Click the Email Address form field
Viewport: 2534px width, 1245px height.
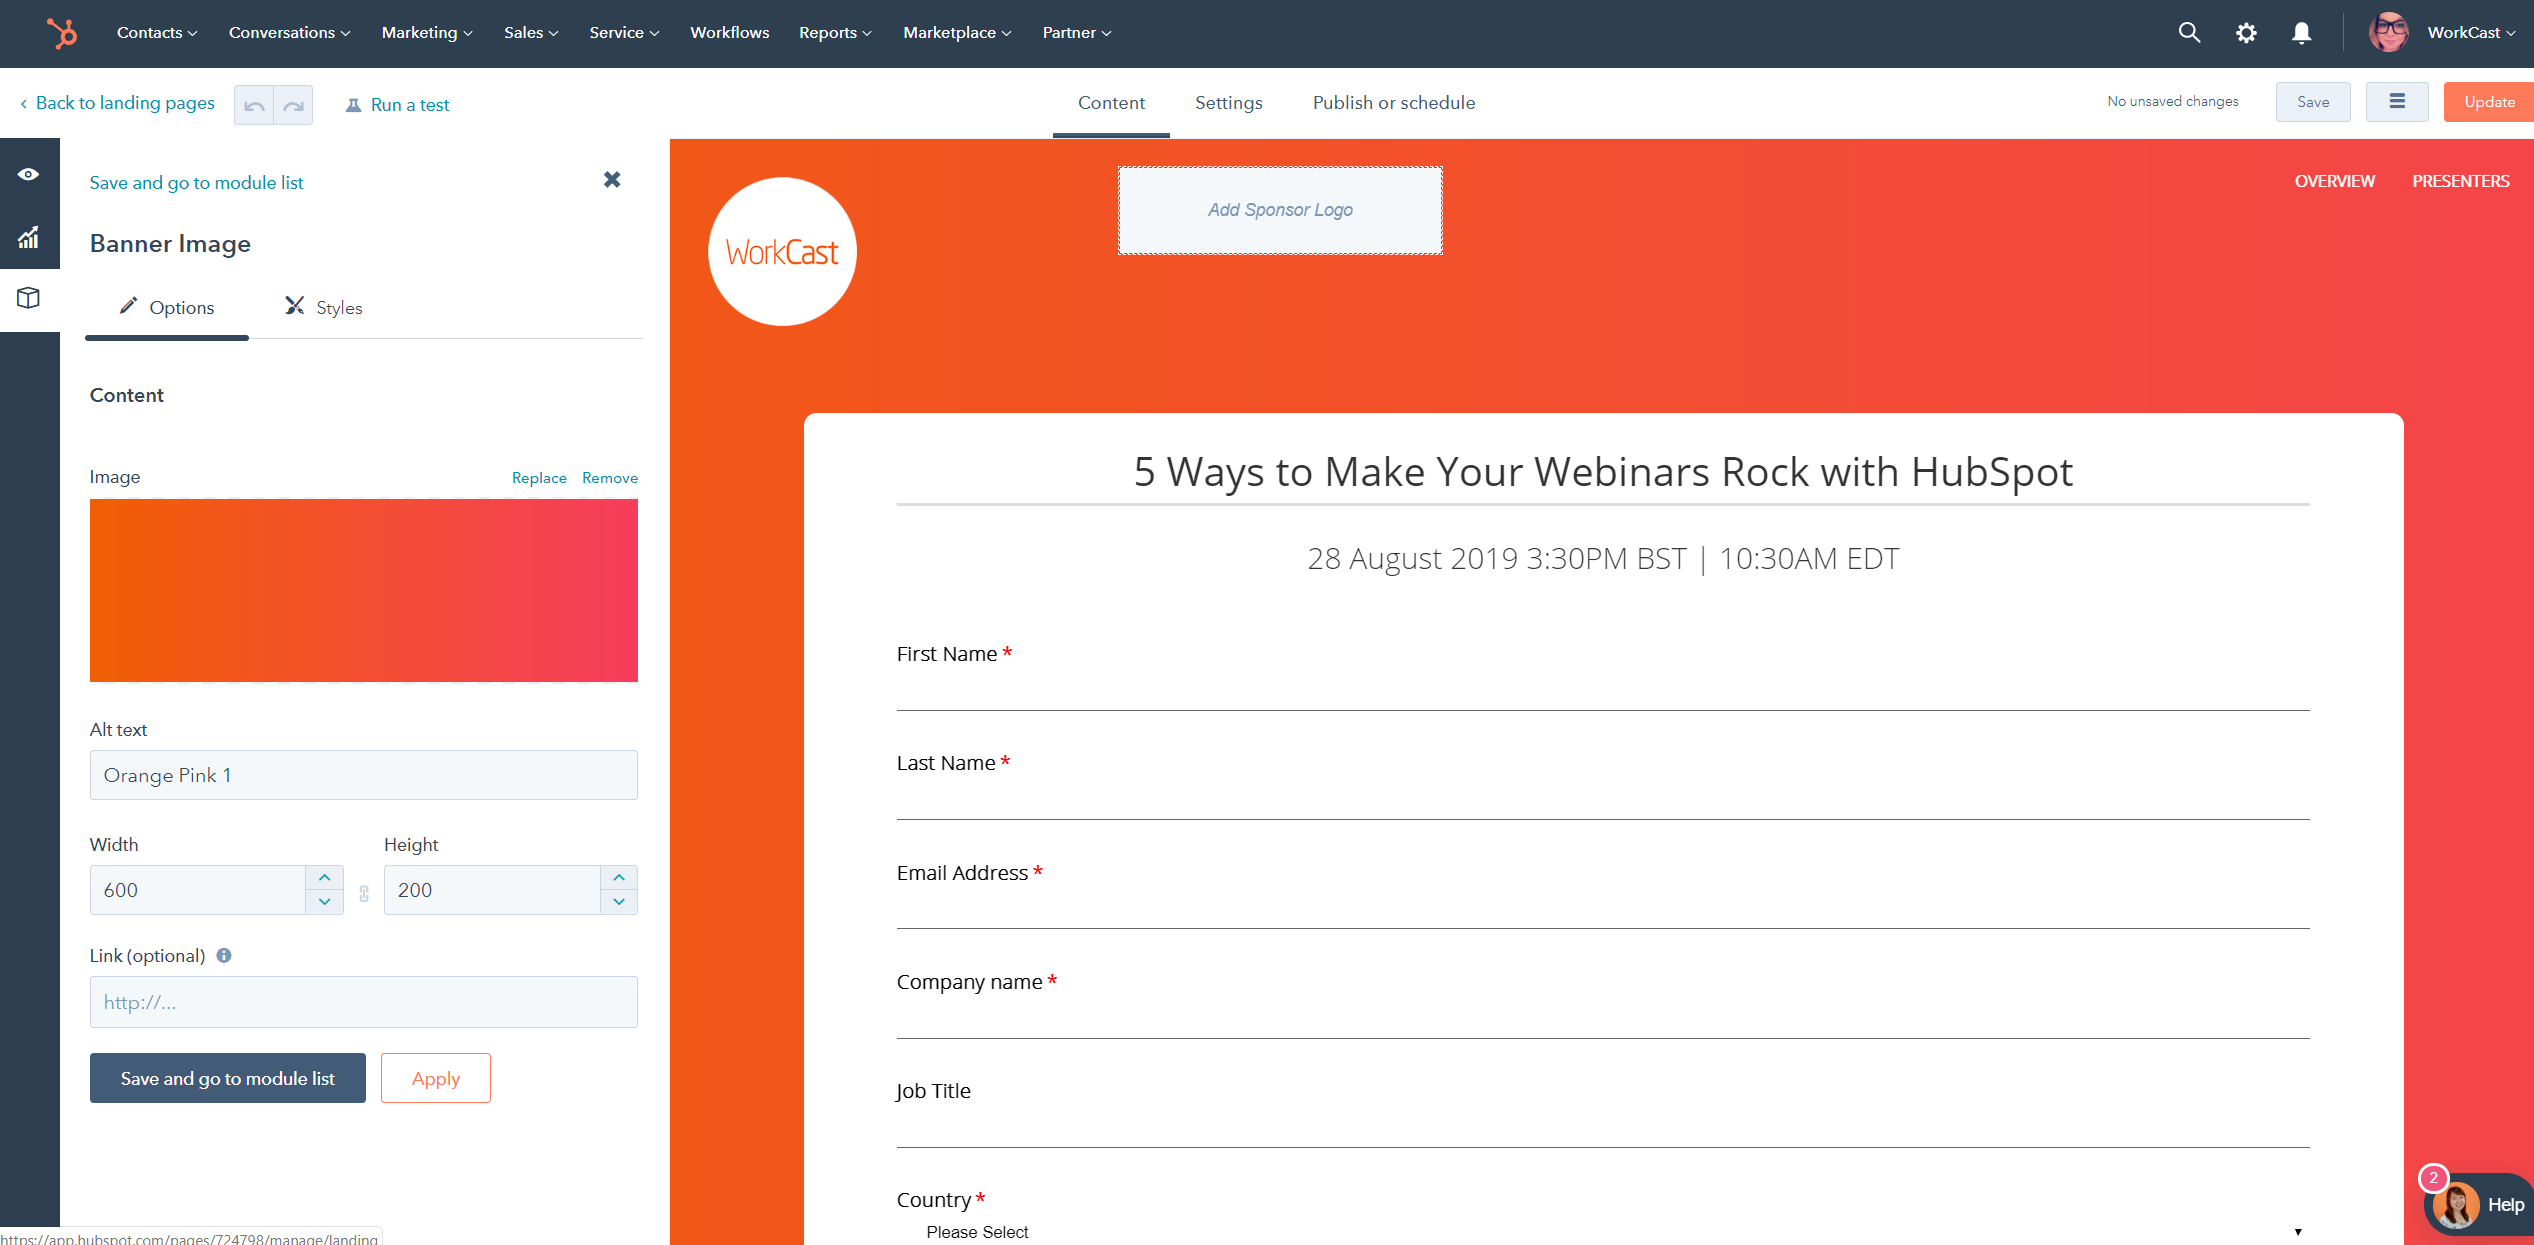[1603, 908]
